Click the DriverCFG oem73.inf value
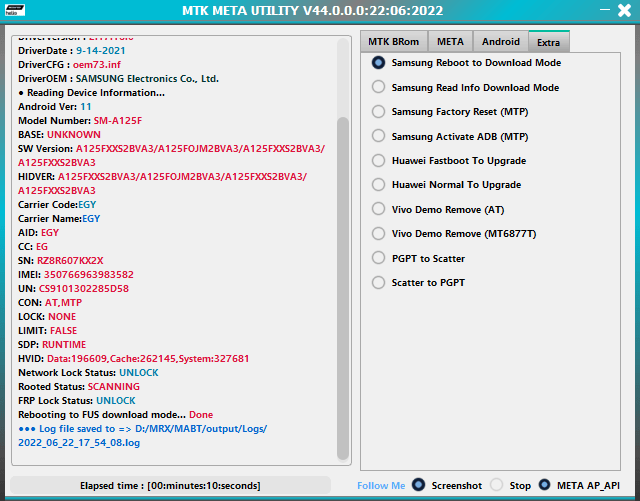640x501 pixels. (x=97, y=65)
